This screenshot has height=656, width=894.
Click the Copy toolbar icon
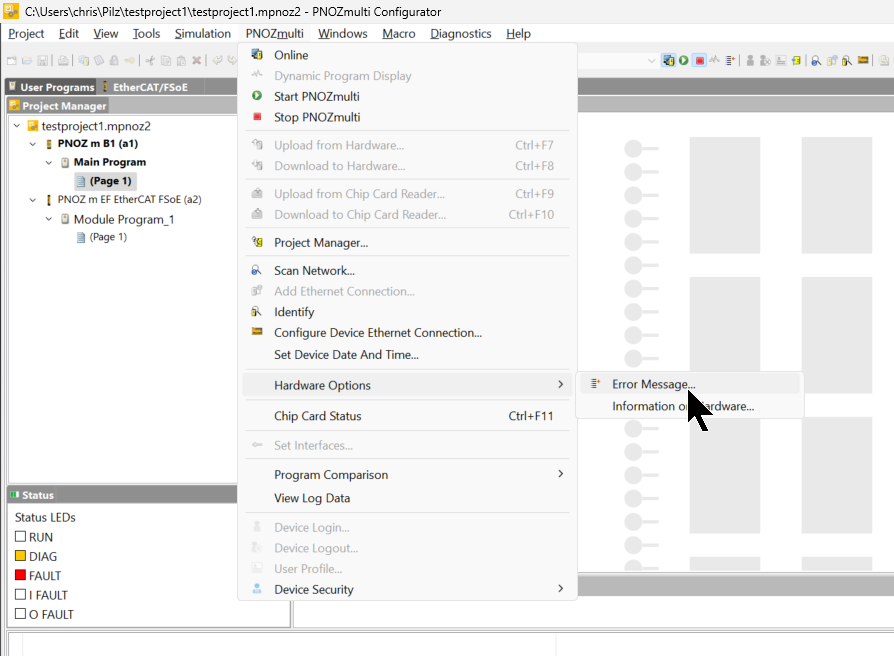point(166,60)
